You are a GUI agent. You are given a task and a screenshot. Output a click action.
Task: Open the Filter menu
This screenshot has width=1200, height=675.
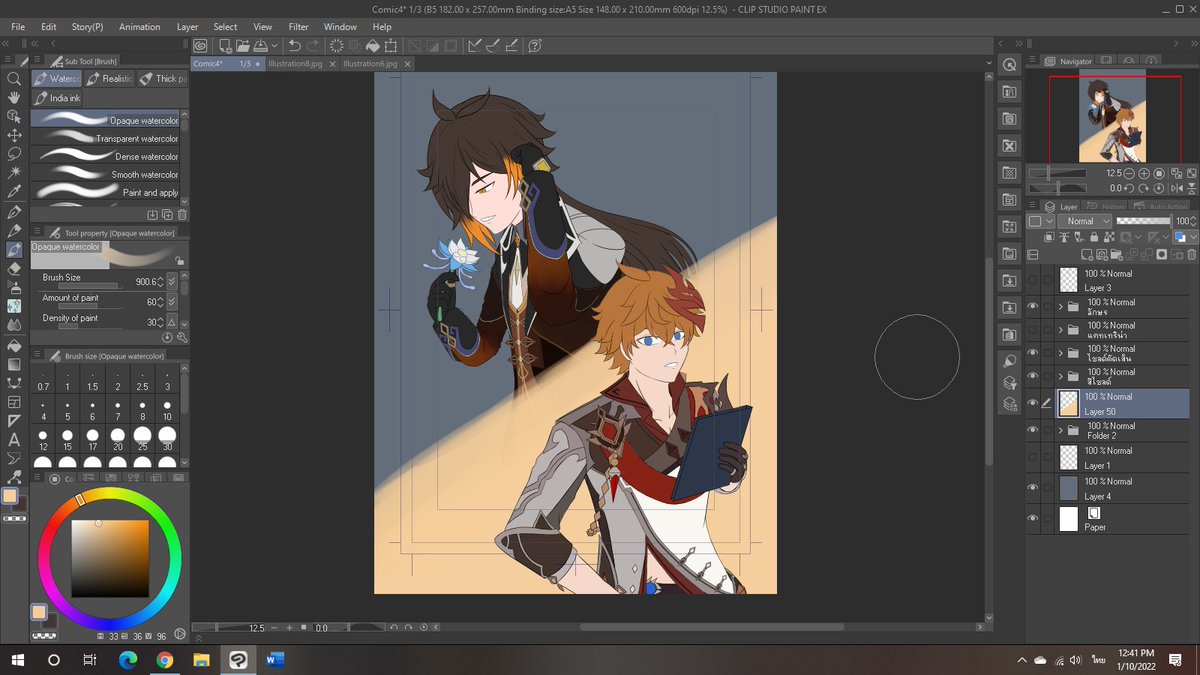298,27
